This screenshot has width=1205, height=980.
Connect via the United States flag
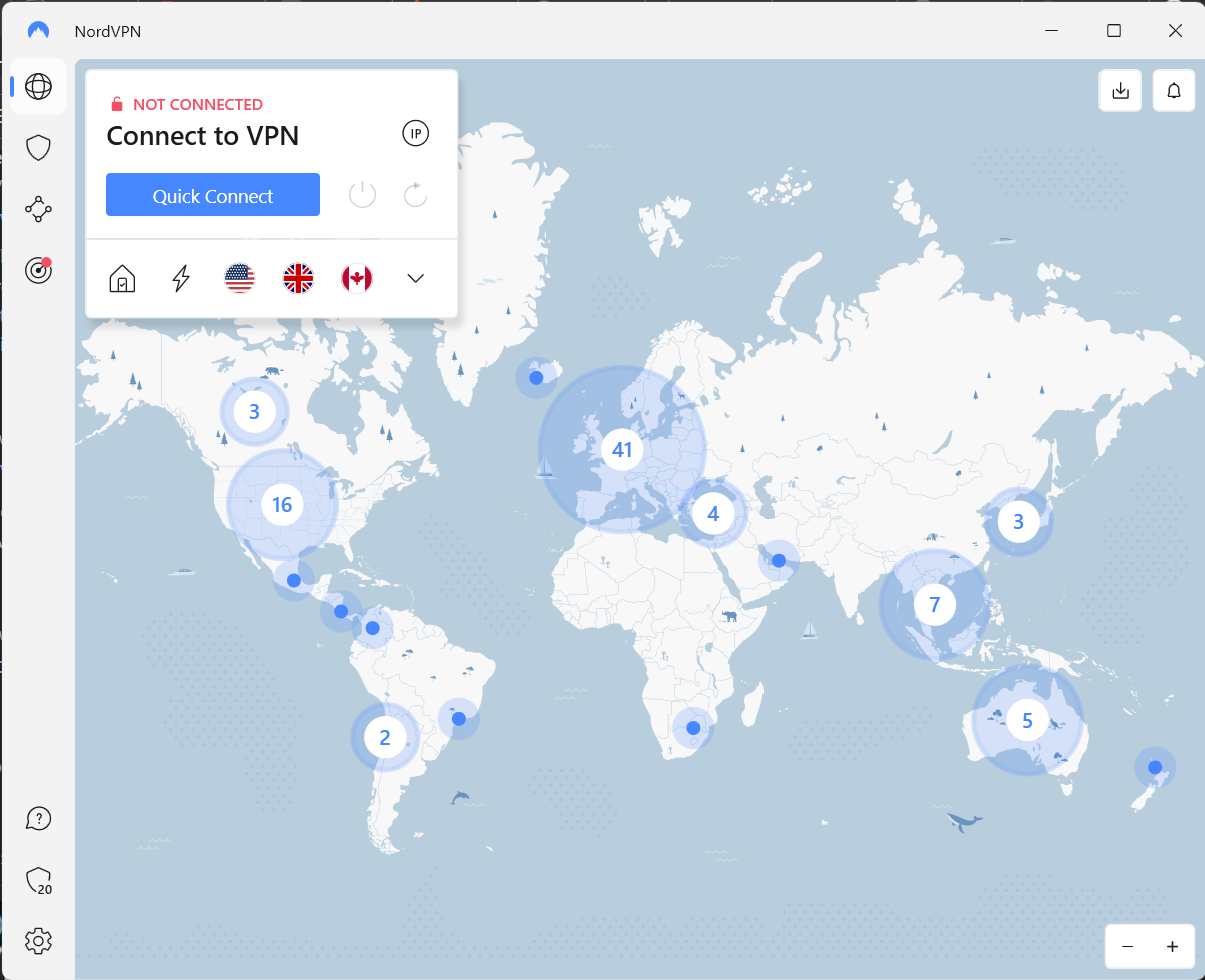(x=240, y=278)
